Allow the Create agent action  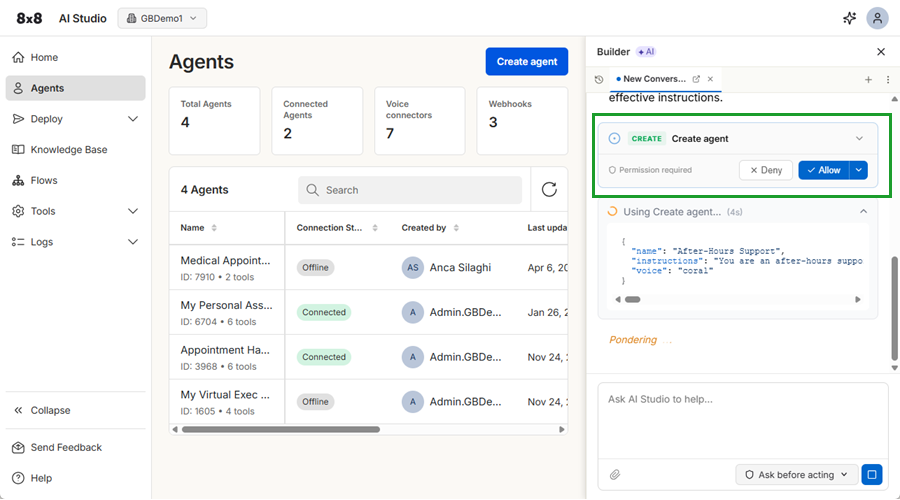[x=824, y=170]
